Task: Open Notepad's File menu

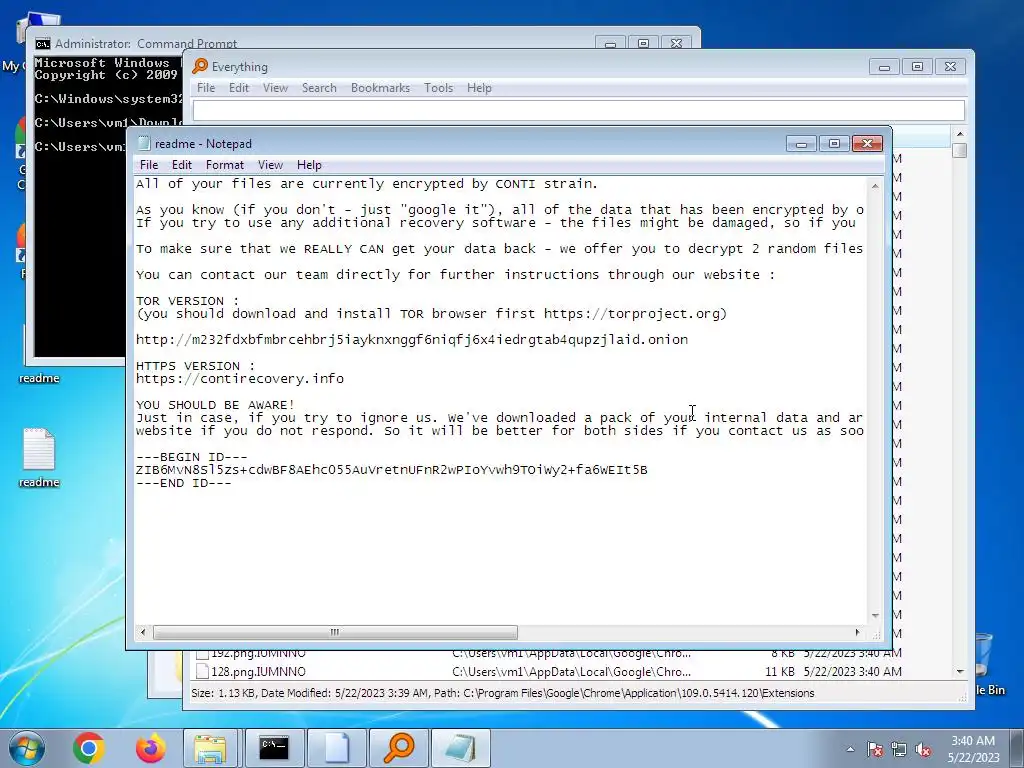Action: tap(149, 165)
